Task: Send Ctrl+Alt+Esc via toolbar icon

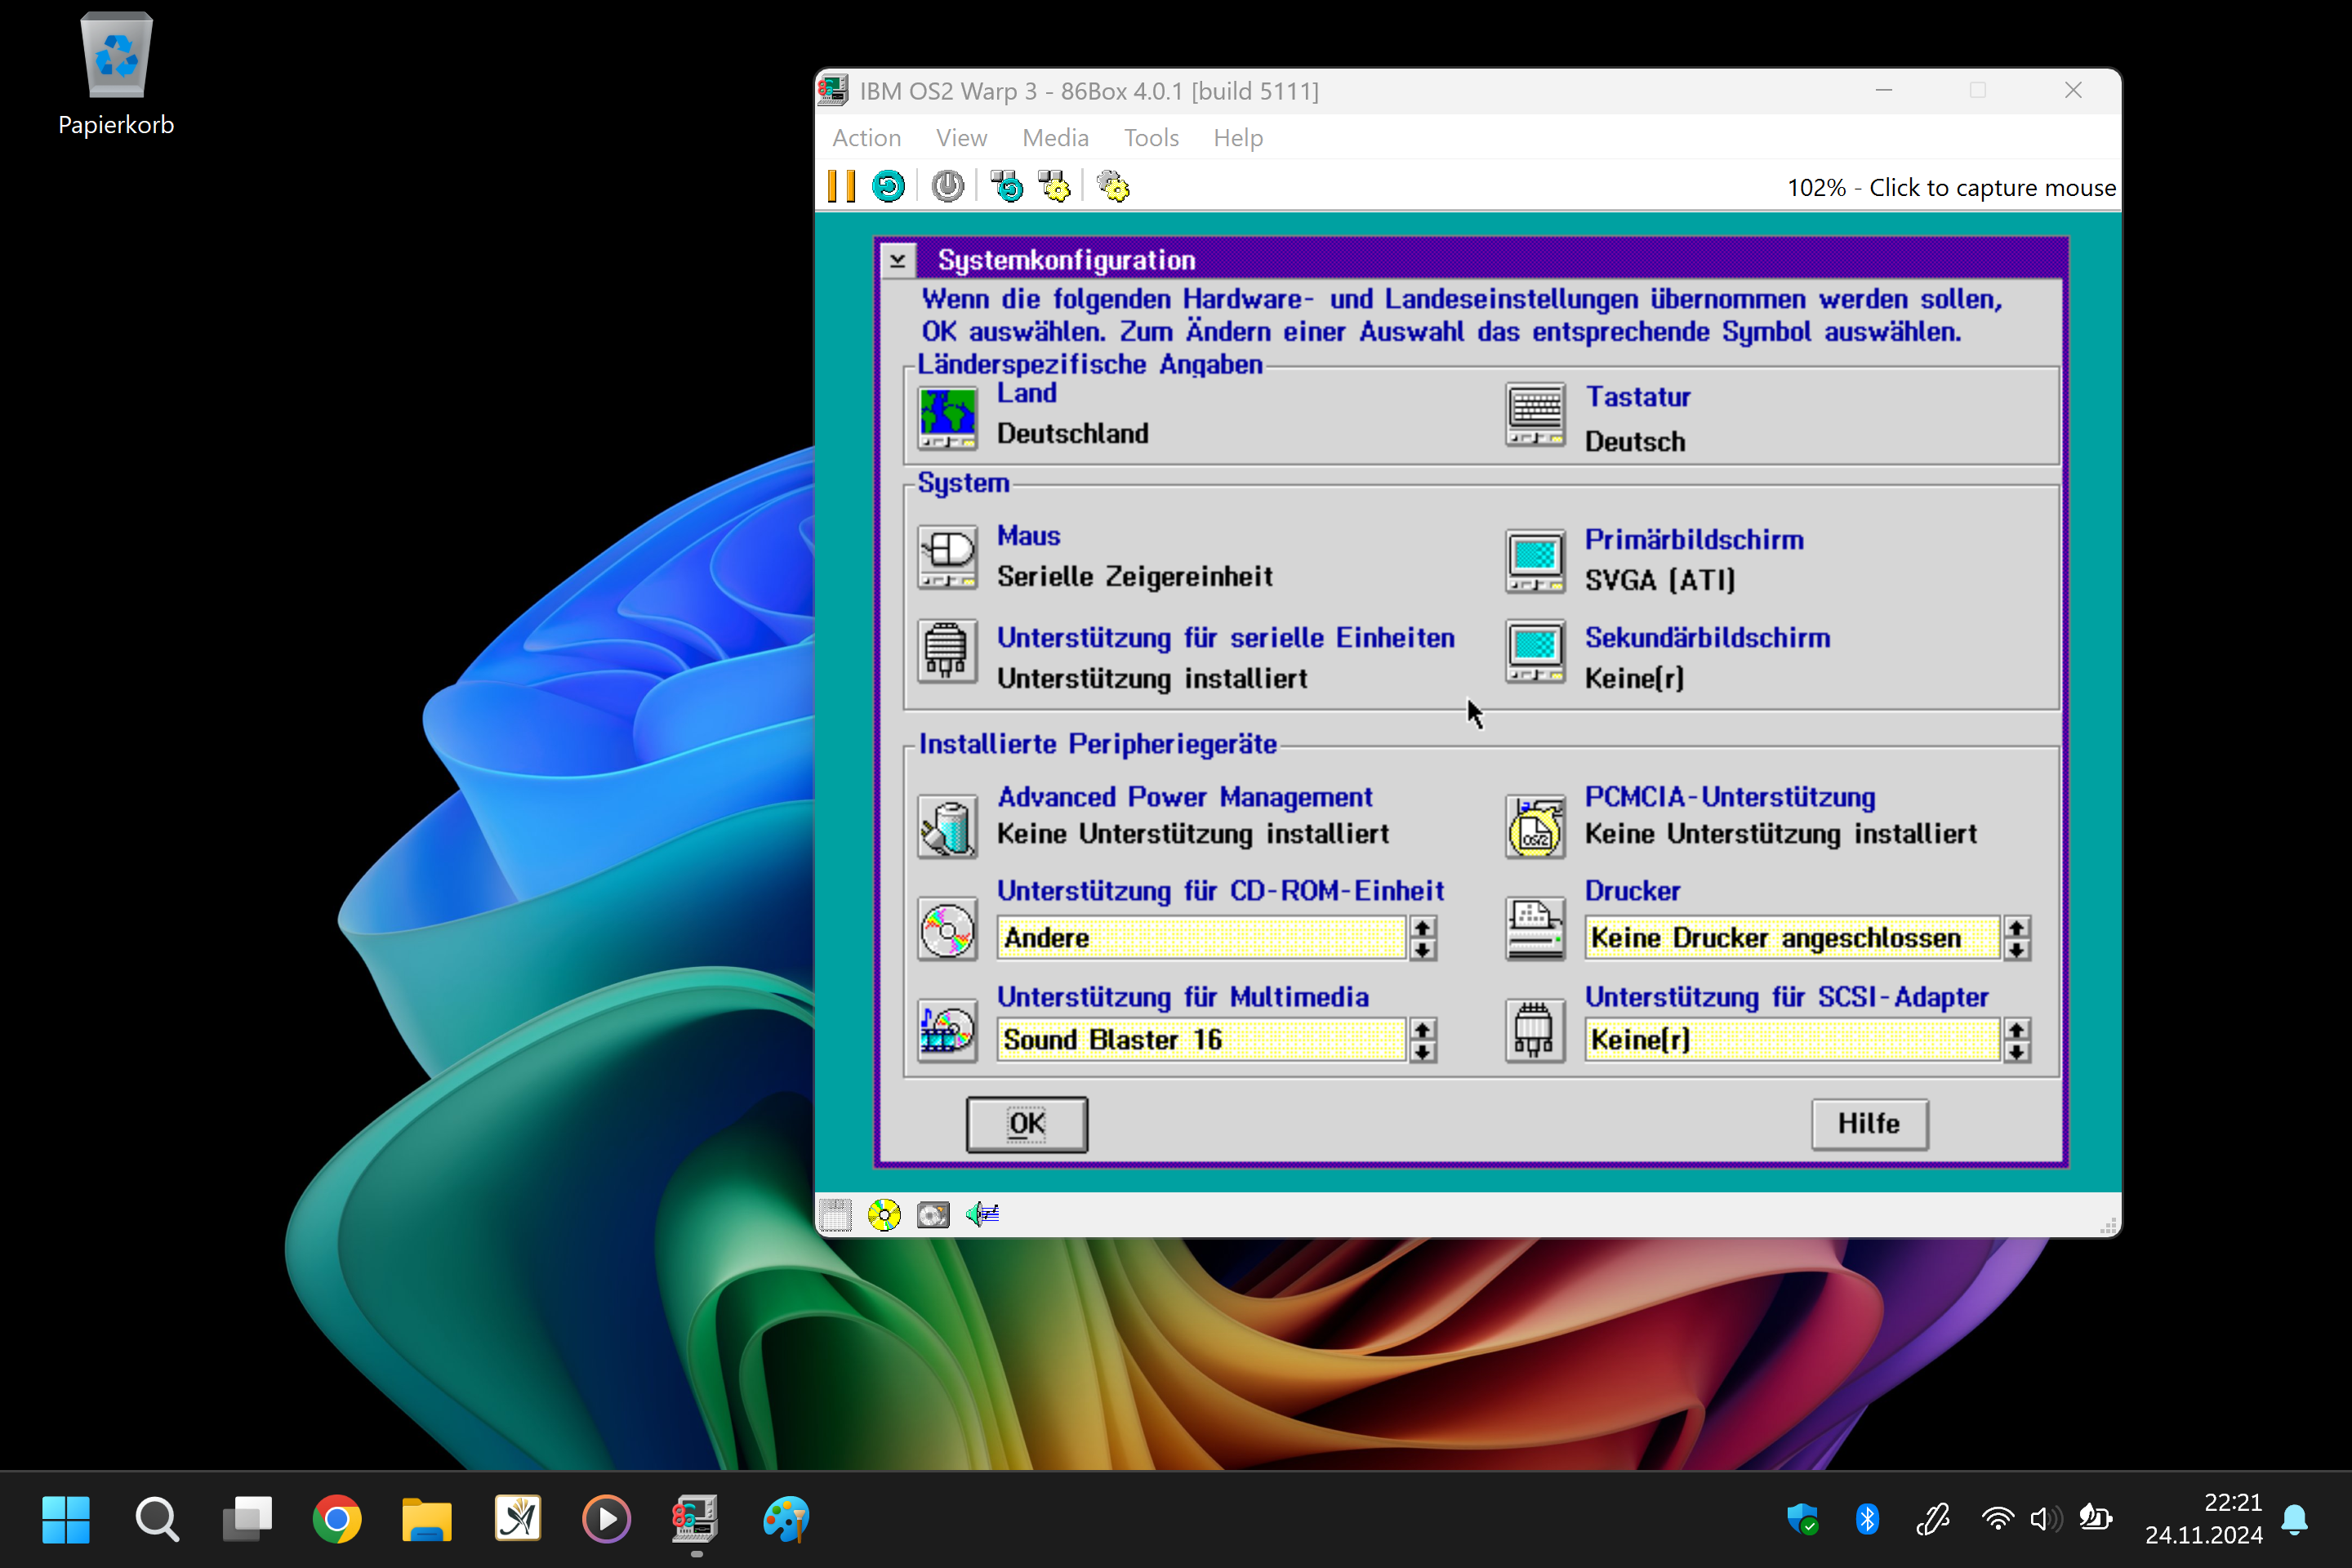Action: [x=1054, y=187]
